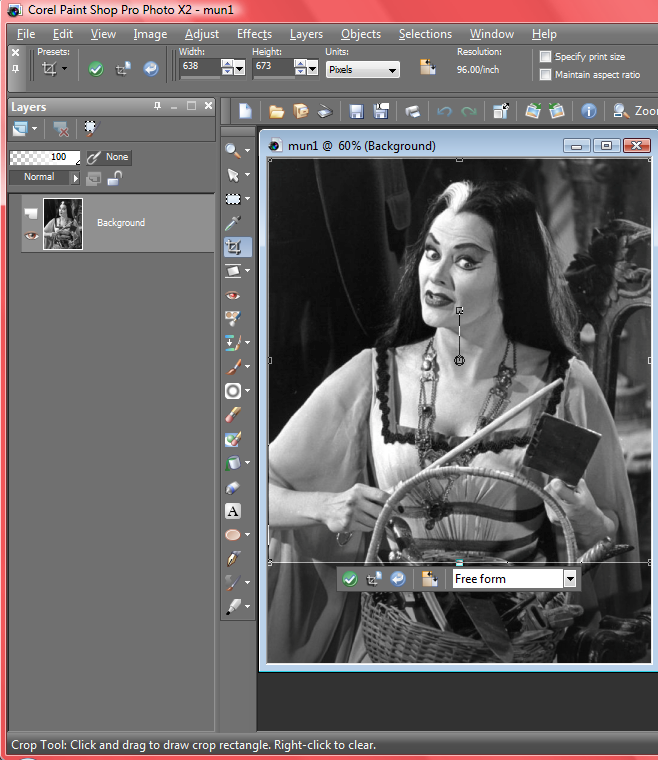This screenshot has width=658, height=760.
Task: Select the Straighten tool
Action: click(x=233, y=271)
